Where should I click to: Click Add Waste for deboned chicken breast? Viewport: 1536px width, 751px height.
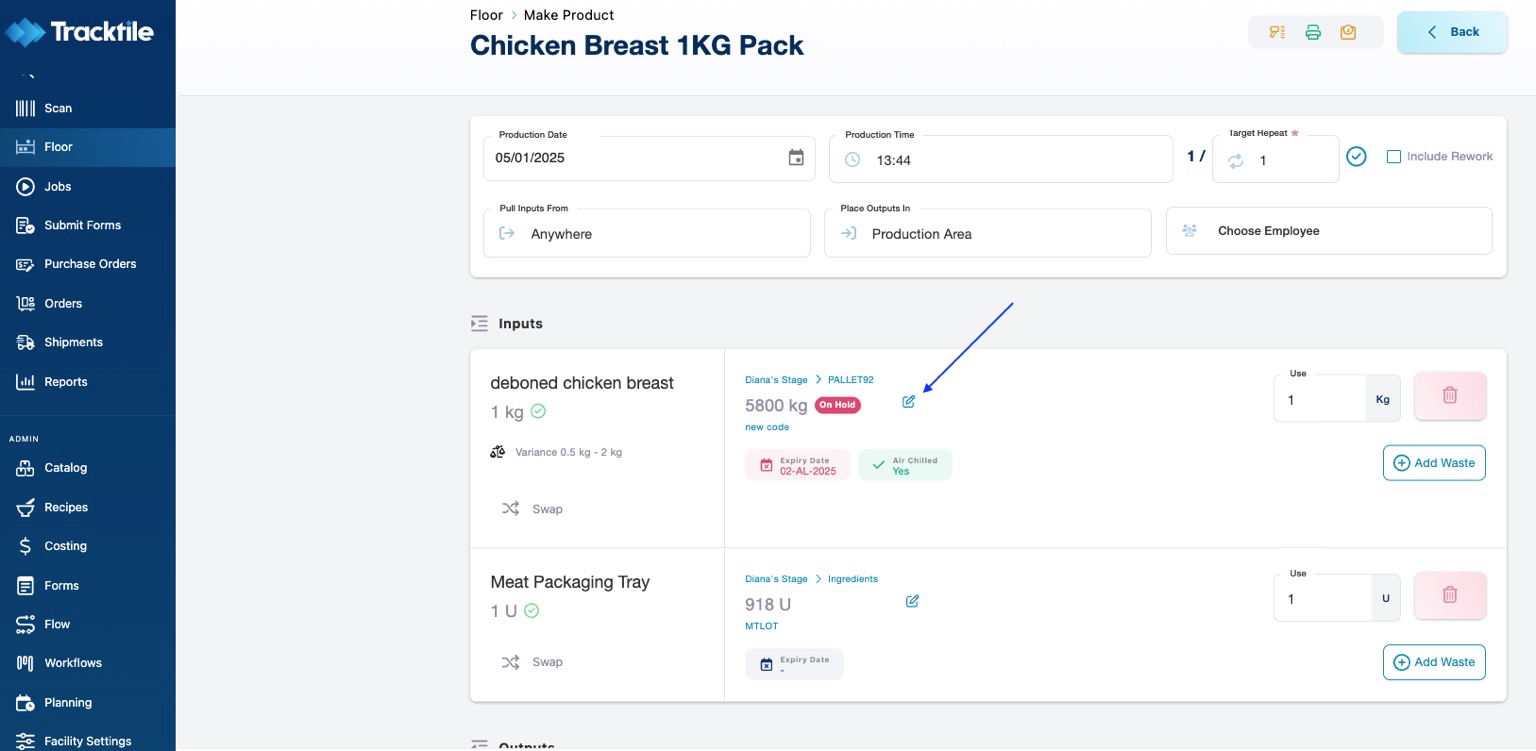tap(1434, 463)
